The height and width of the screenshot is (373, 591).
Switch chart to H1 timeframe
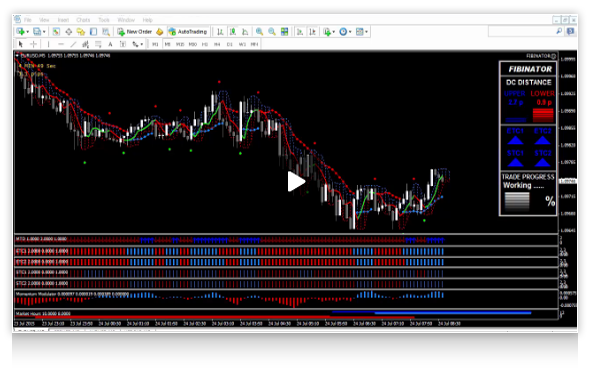pyautogui.click(x=205, y=44)
